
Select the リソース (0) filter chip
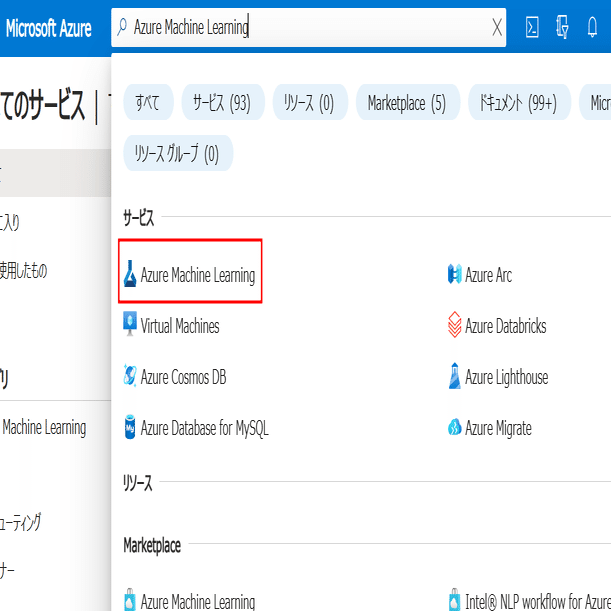pyautogui.click(x=310, y=102)
